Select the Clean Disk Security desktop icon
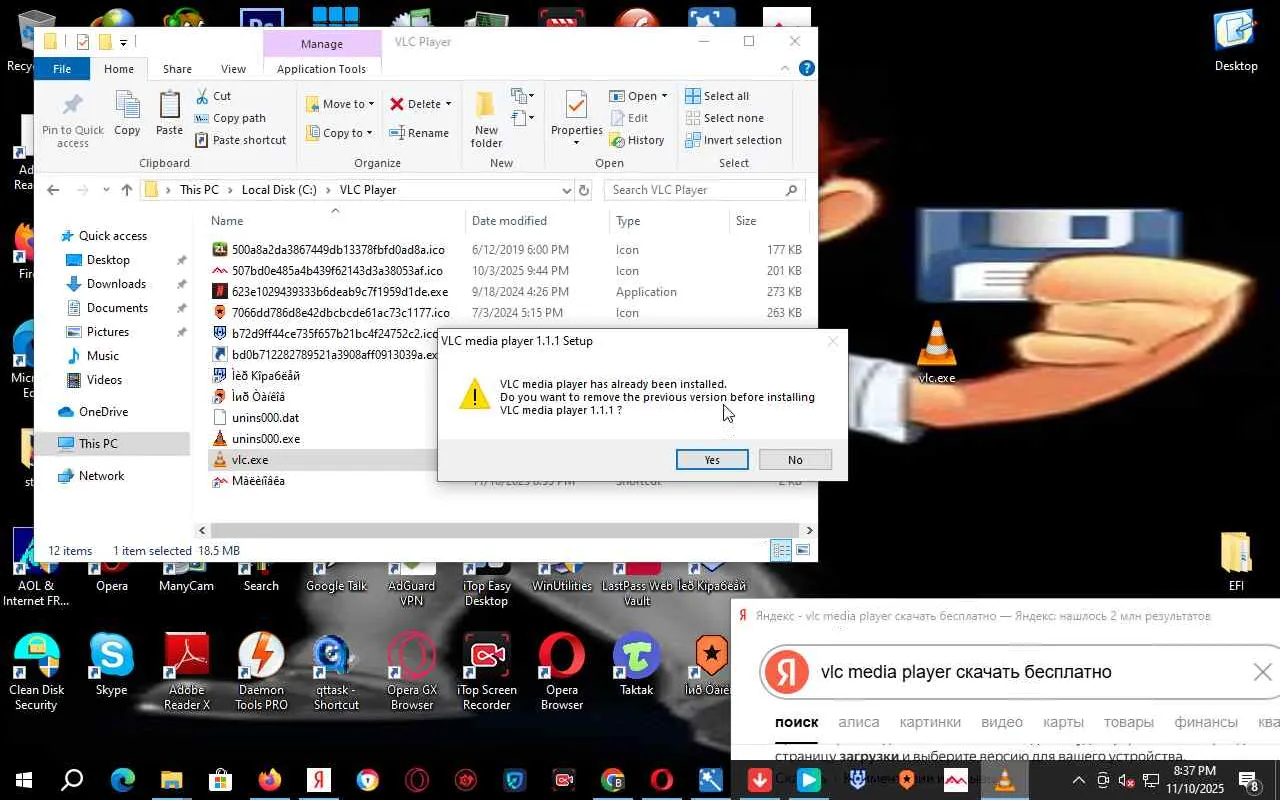 pos(36,671)
